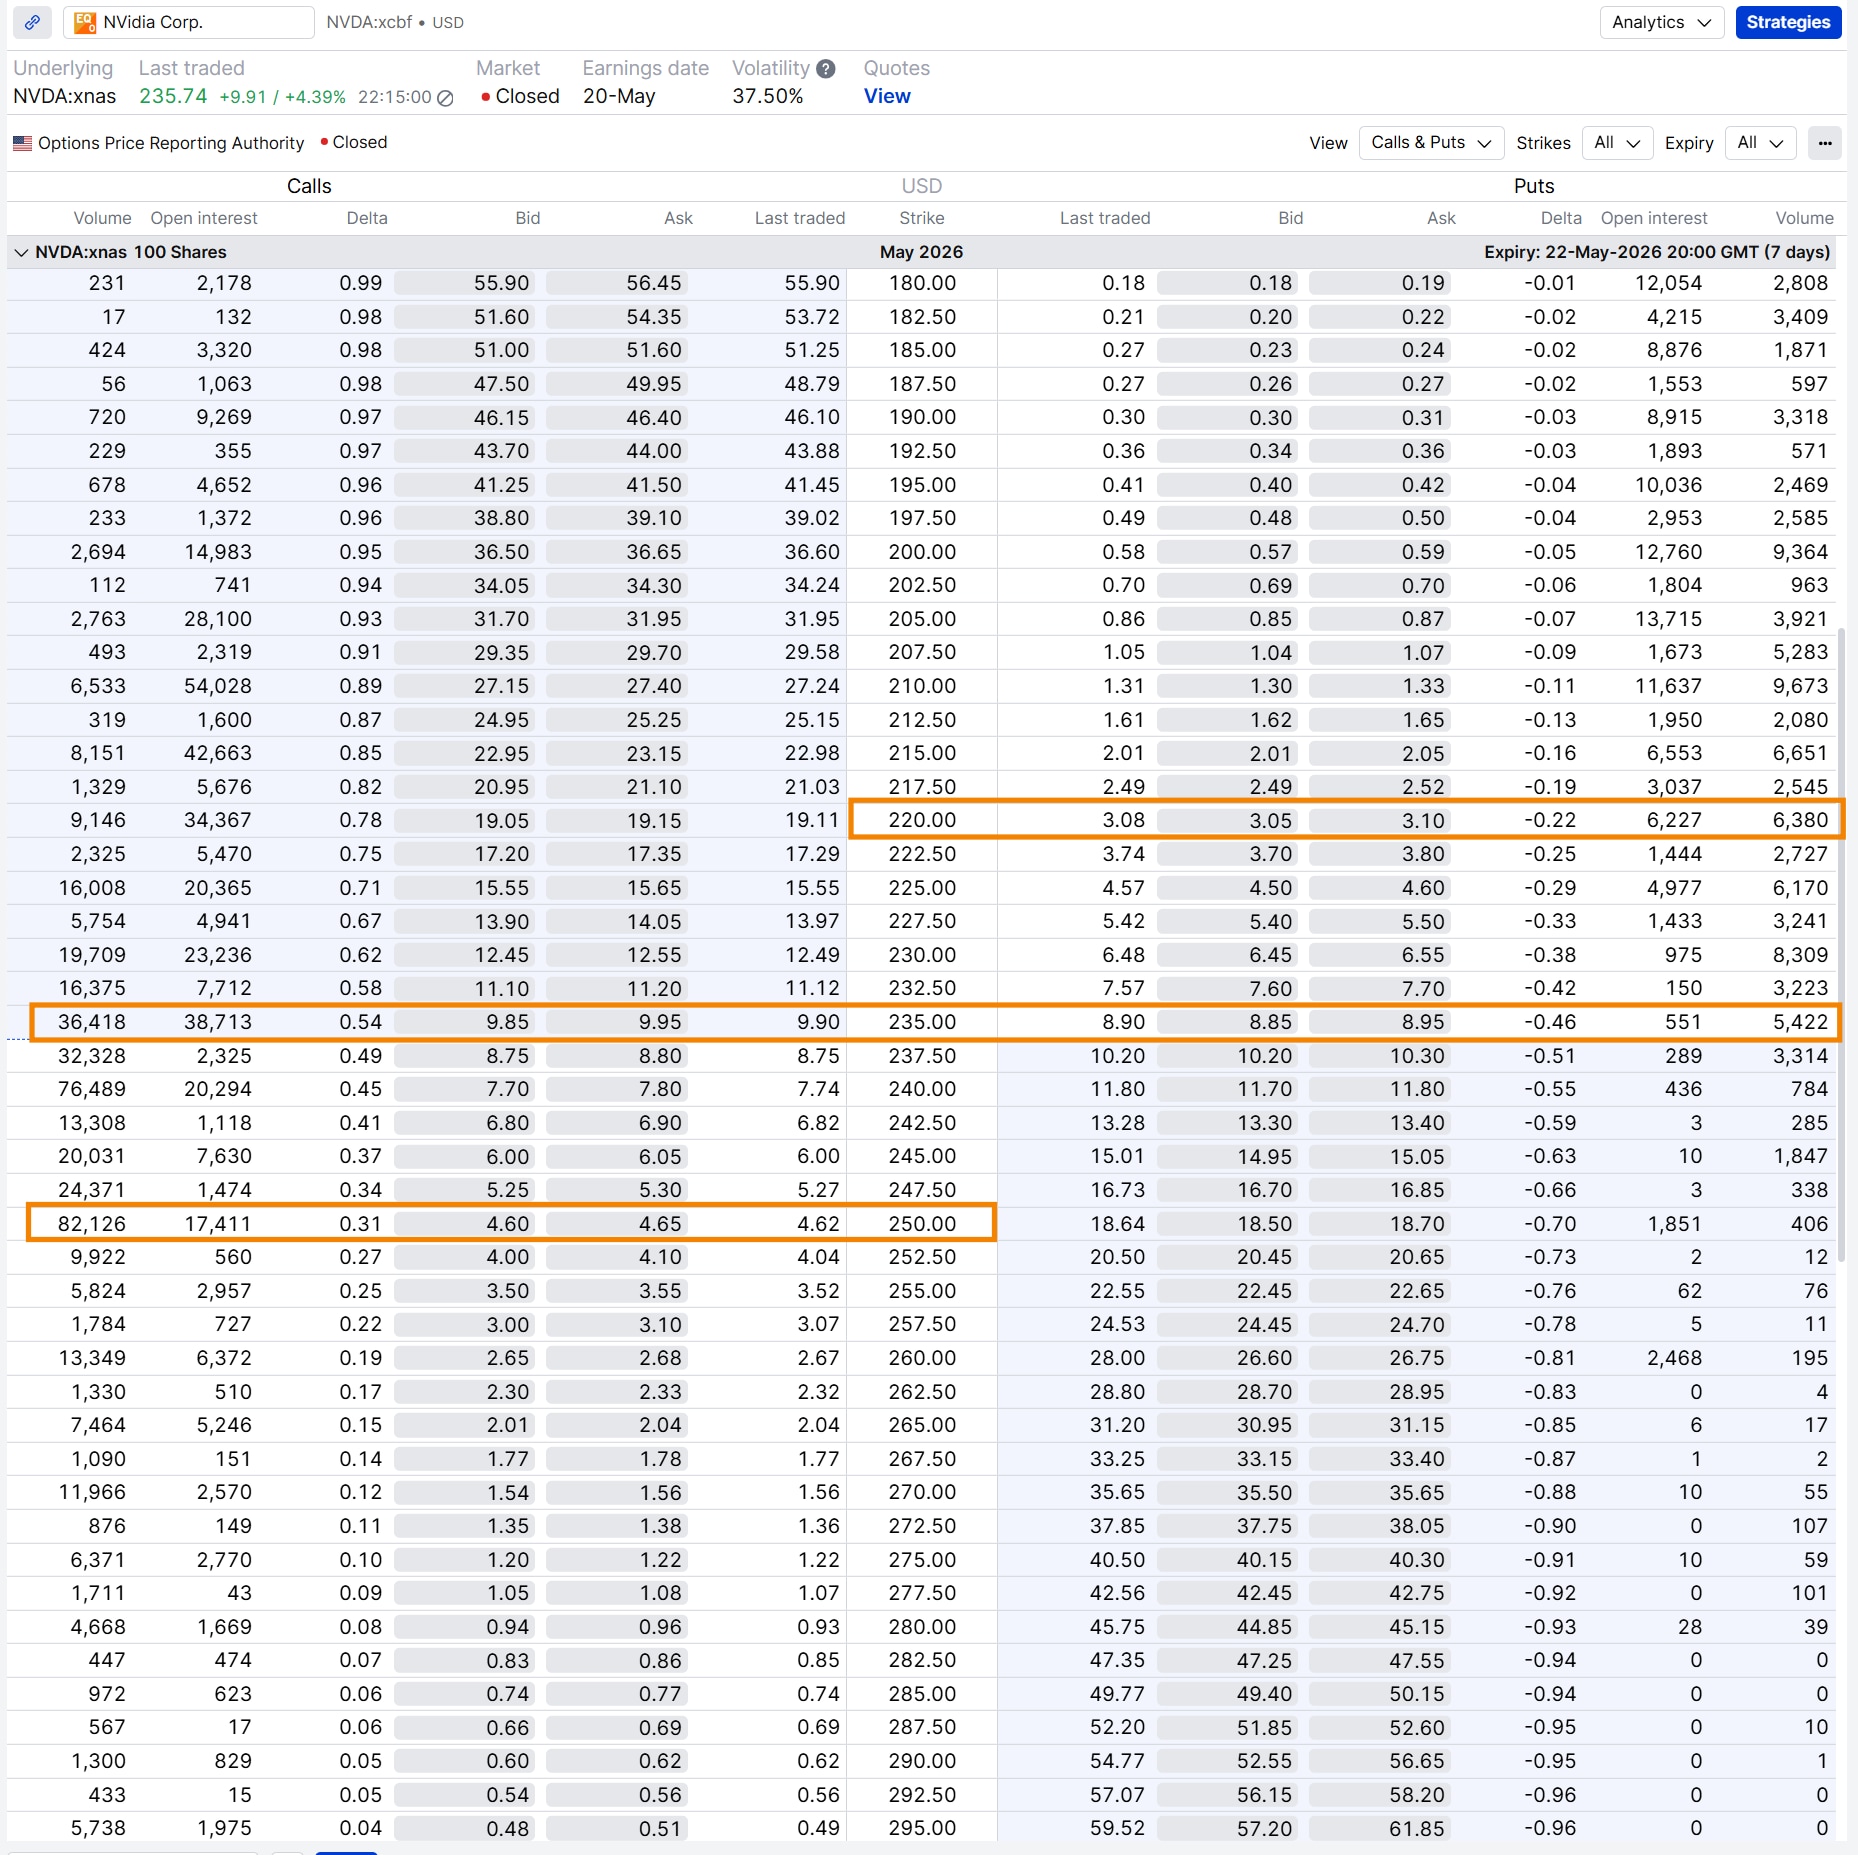The height and width of the screenshot is (1855, 1858).
Task: Click the Underlying NVDA:xnas label
Action: pos(64,97)
